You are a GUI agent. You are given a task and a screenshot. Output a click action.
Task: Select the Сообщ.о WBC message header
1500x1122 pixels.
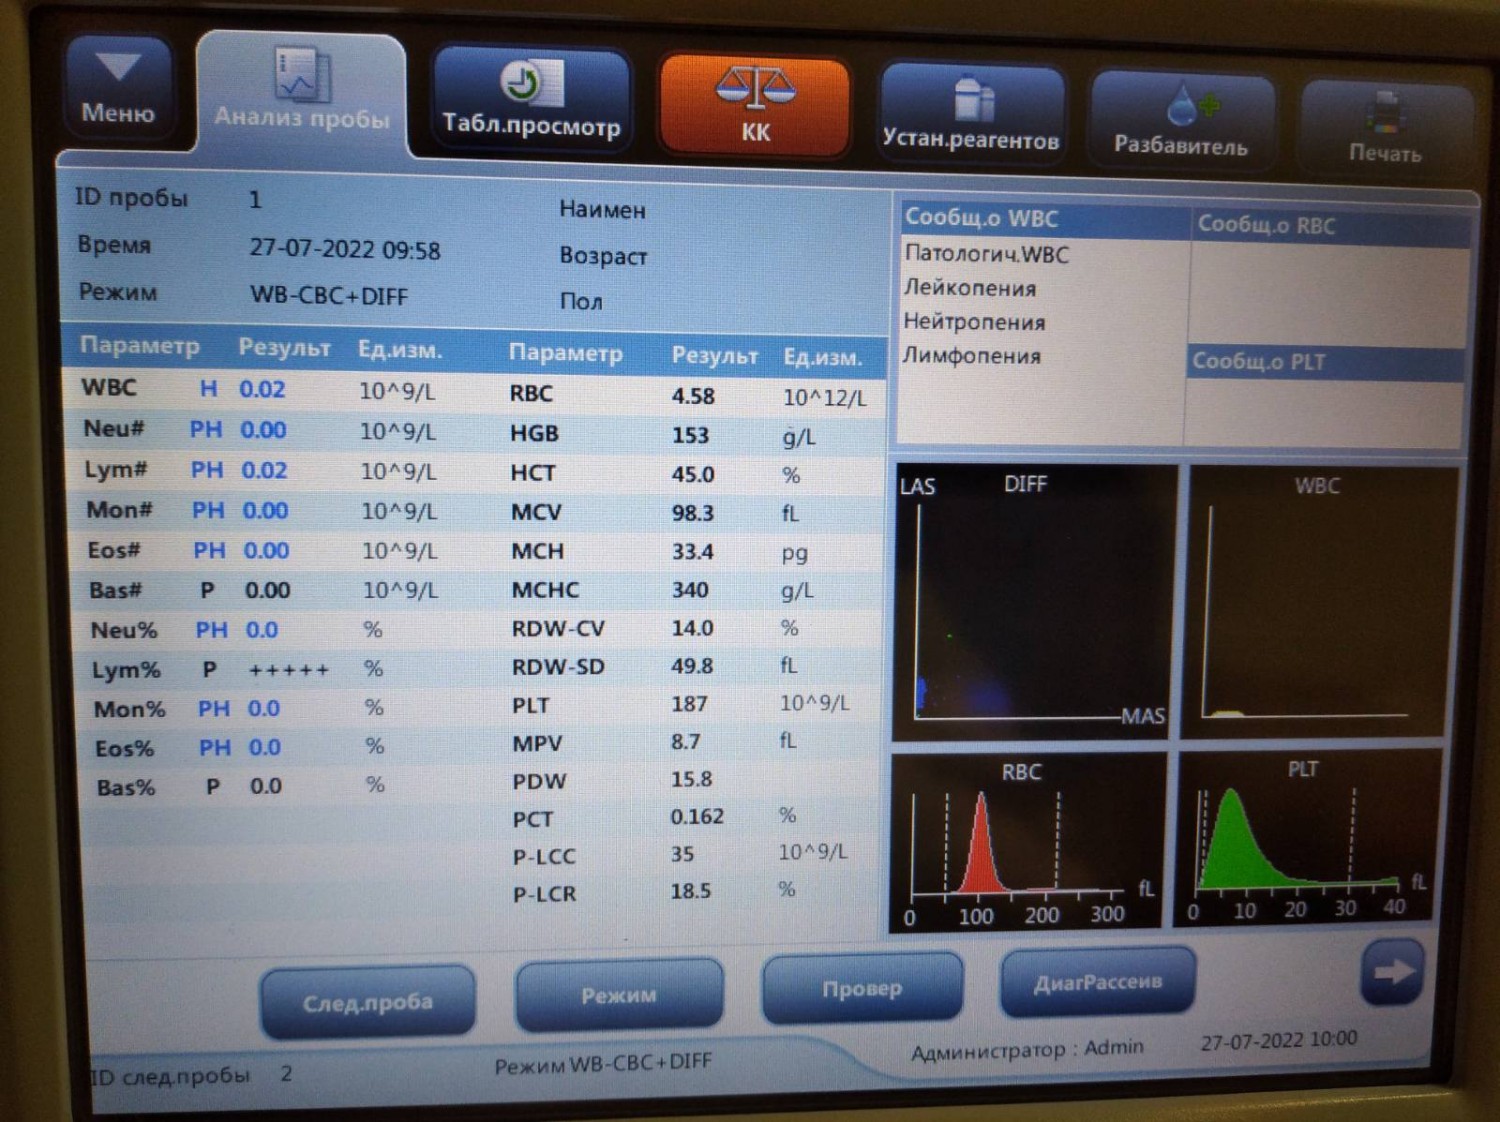pyautogui.click(x=1043, y=219)
